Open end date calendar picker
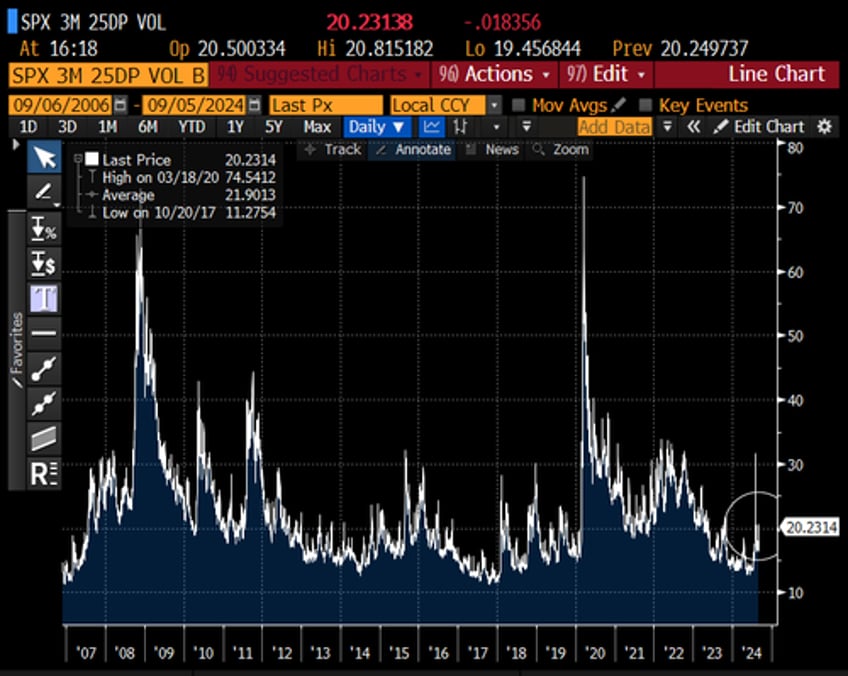Image resolution: width=848 pixels, height=676 pixels. [x=254, y=105]
